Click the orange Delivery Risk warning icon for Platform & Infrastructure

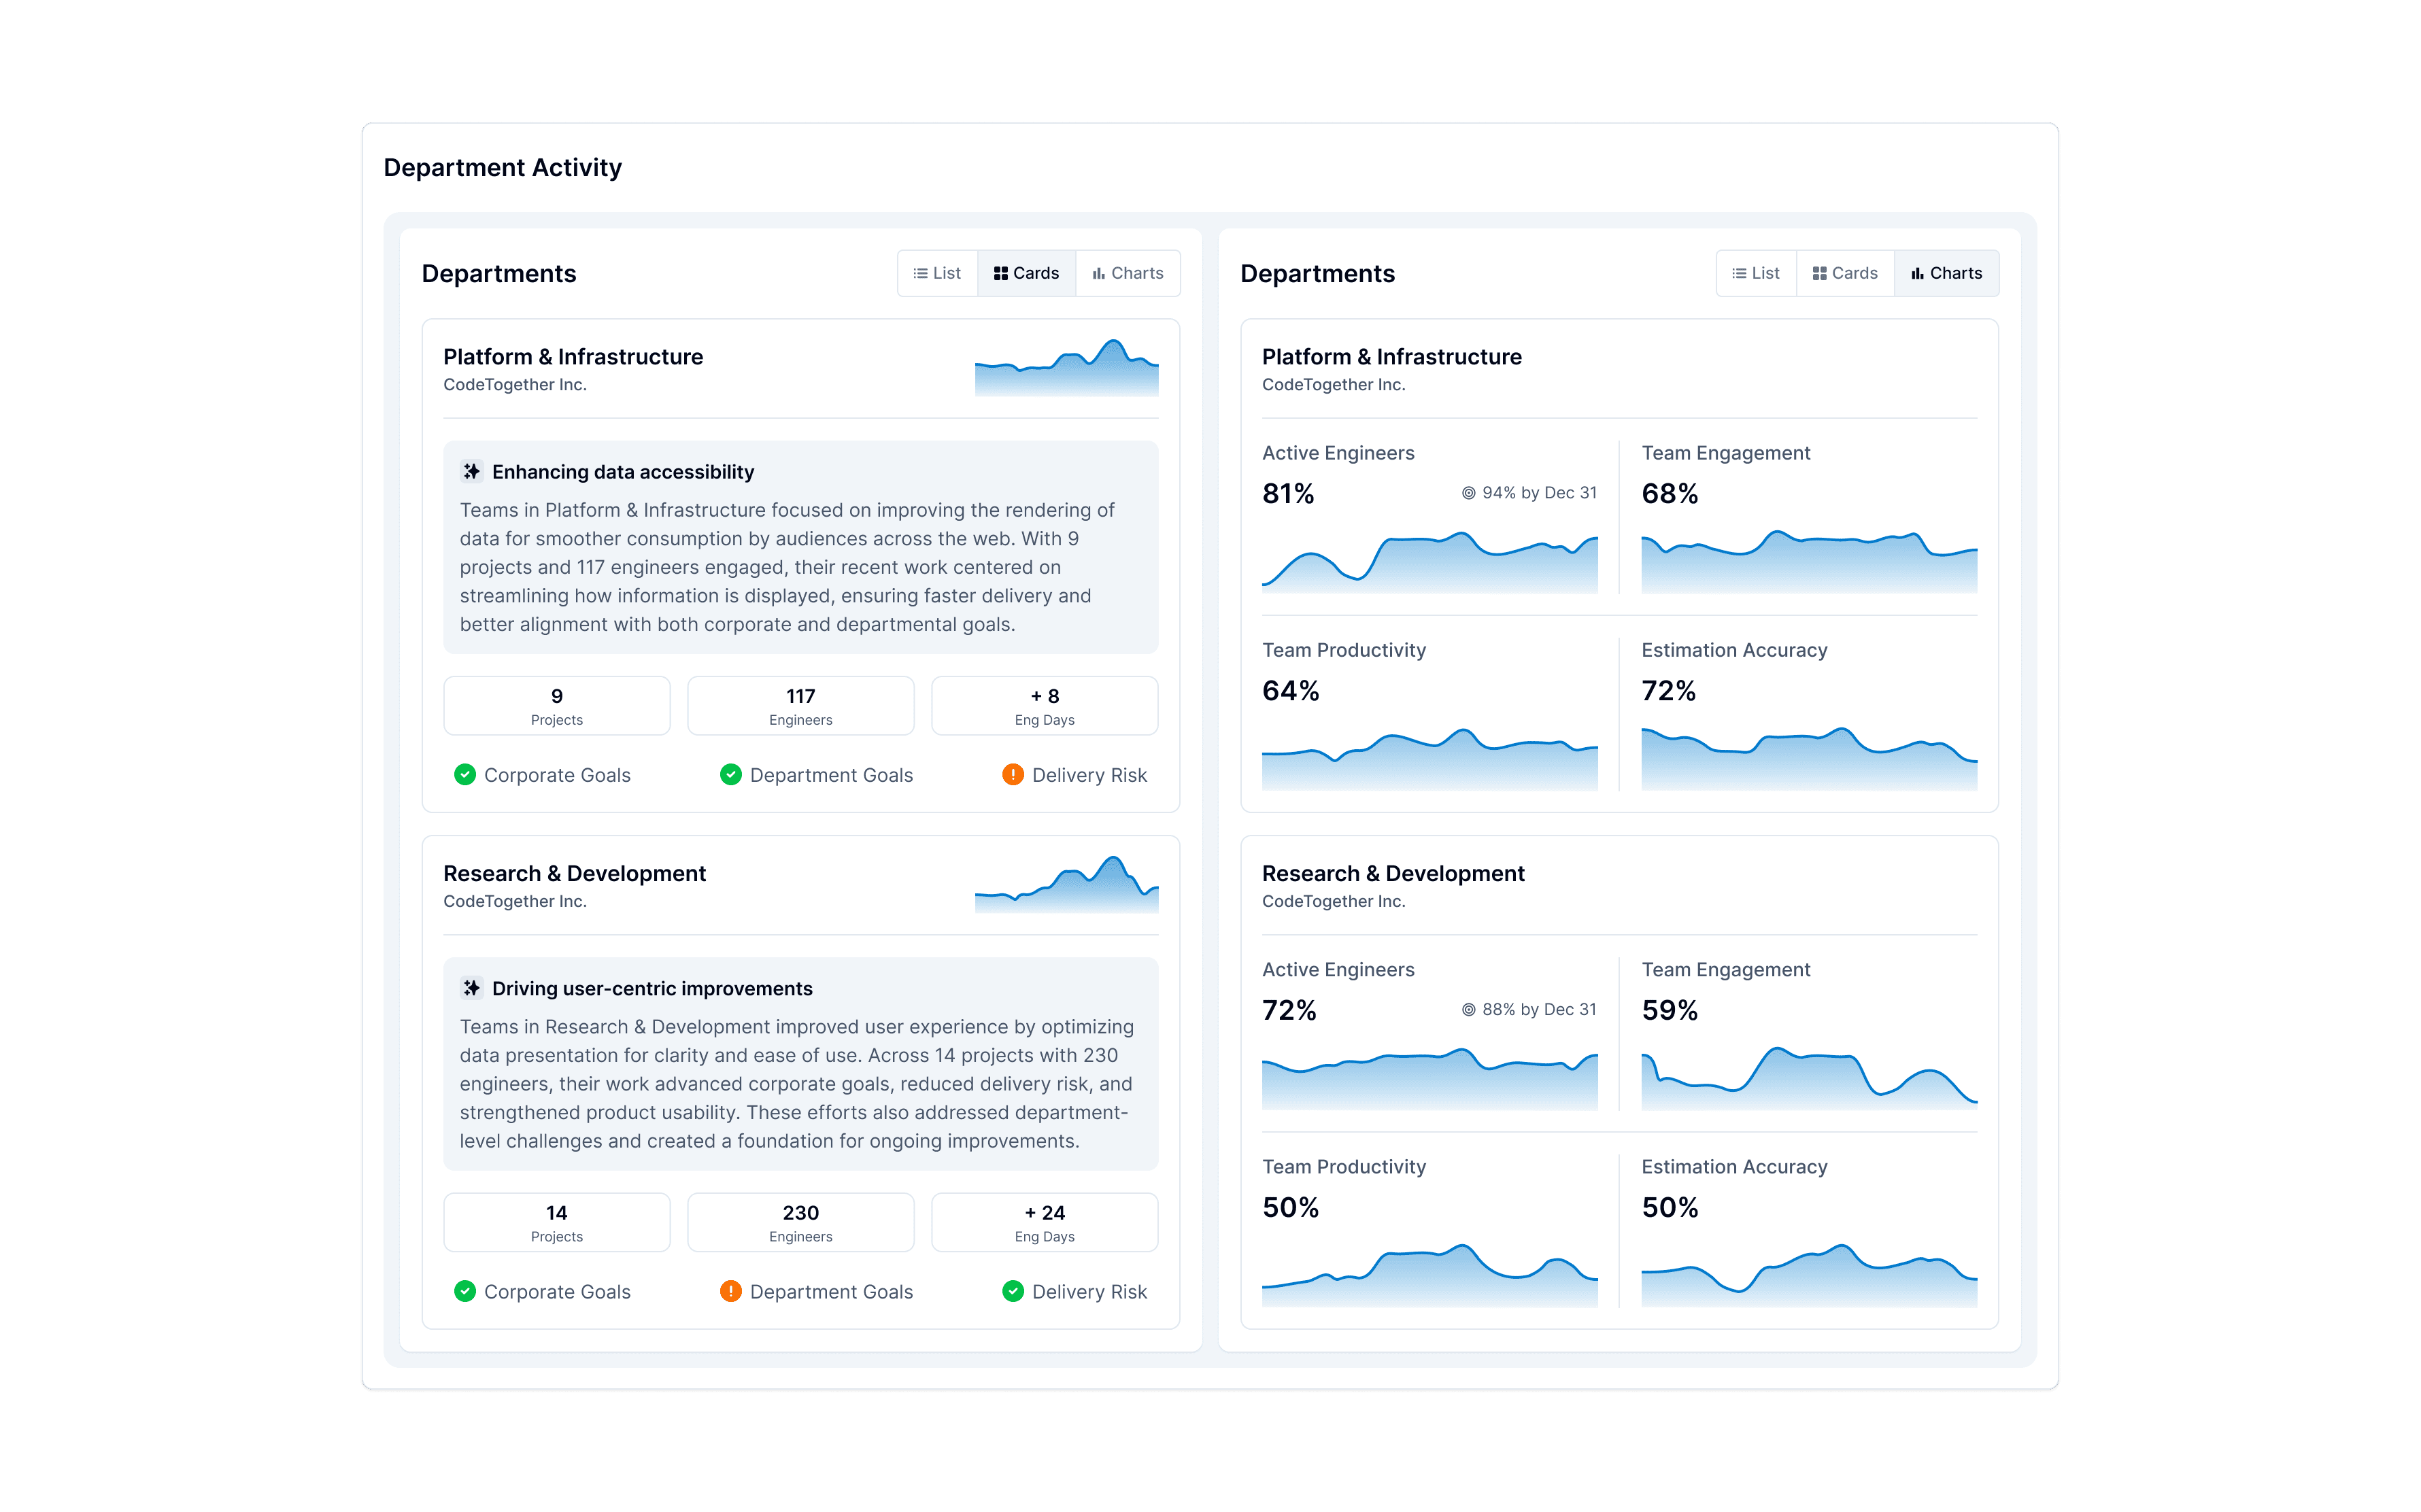tap(1012, 775)
